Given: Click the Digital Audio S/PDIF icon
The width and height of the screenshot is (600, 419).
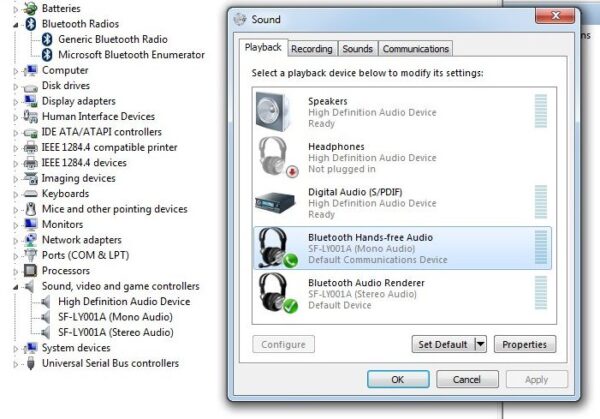Looking at the screenshot, I should tap(274, 203).
